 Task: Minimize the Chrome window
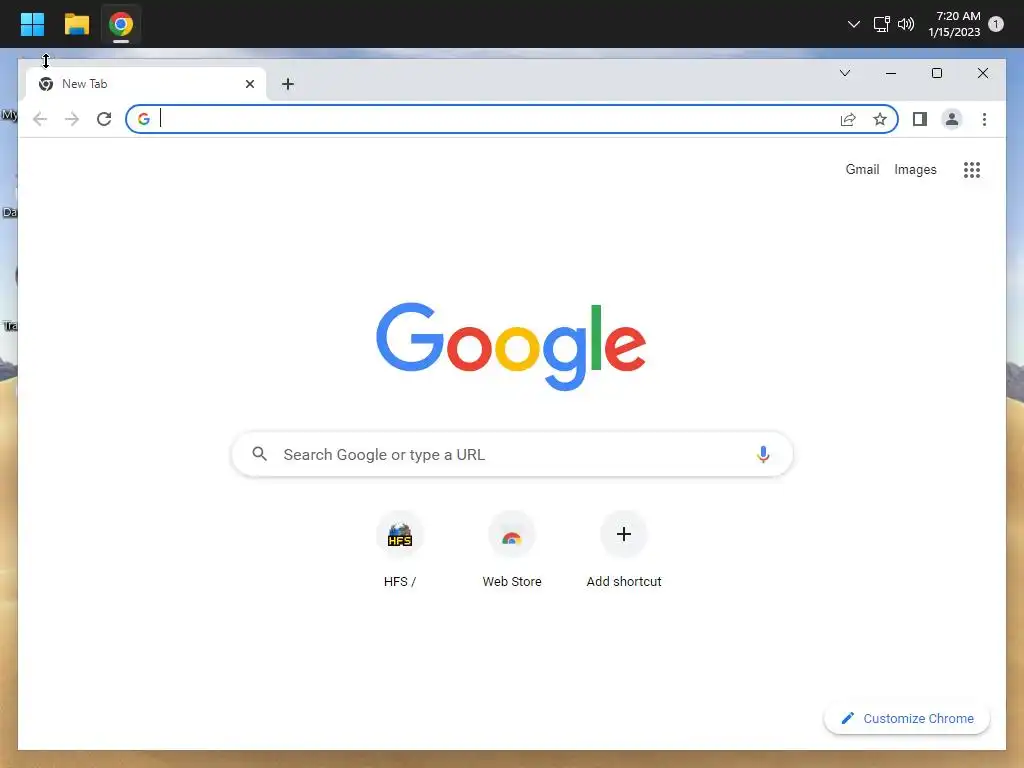pos(891,73)
